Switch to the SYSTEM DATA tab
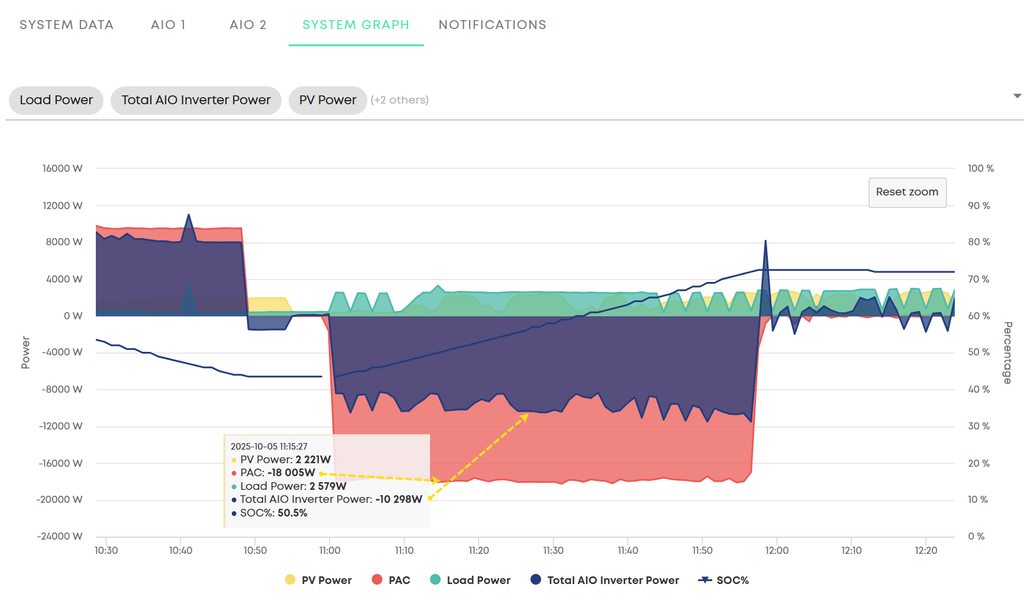 click(67, 24)
